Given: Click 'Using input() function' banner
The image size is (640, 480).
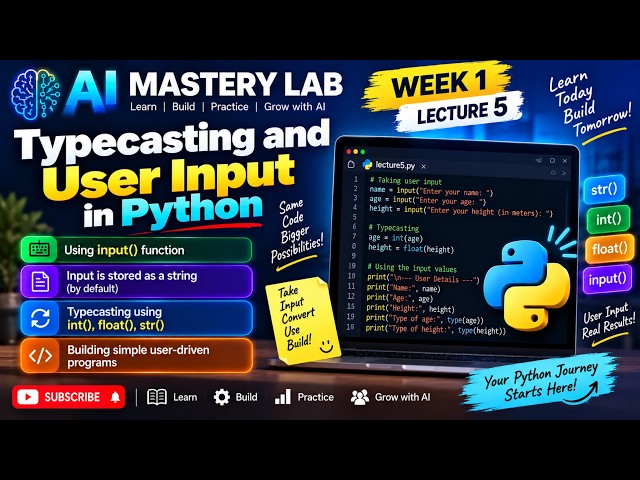Looking at the screenshot, I should click(x=136, y=250).
